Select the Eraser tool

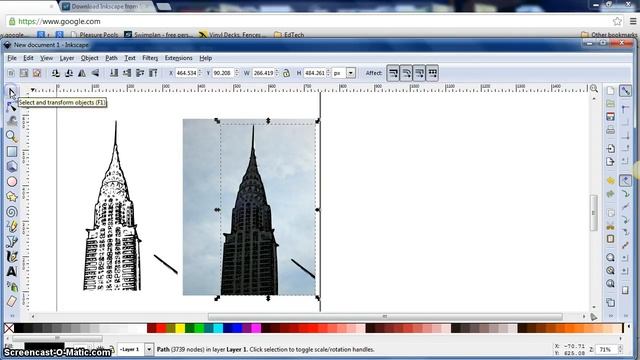click(11, 302)
